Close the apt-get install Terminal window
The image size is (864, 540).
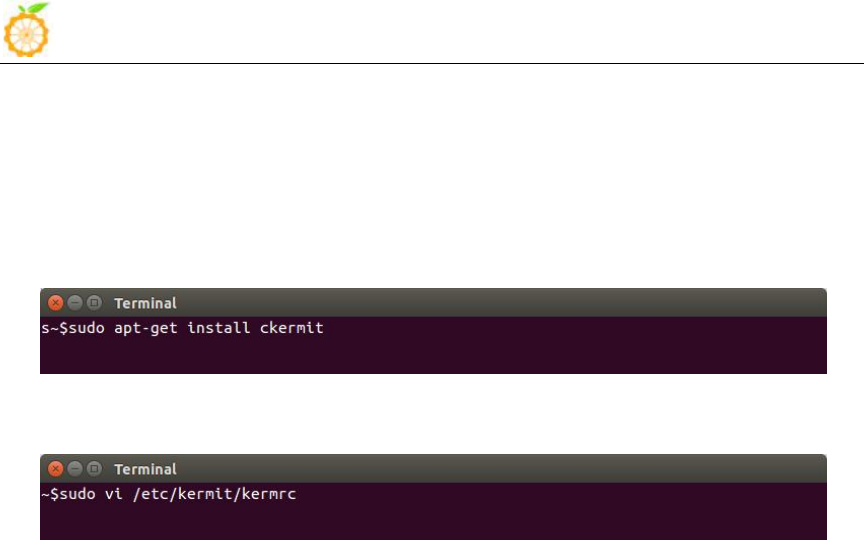[x=56, y=303]
